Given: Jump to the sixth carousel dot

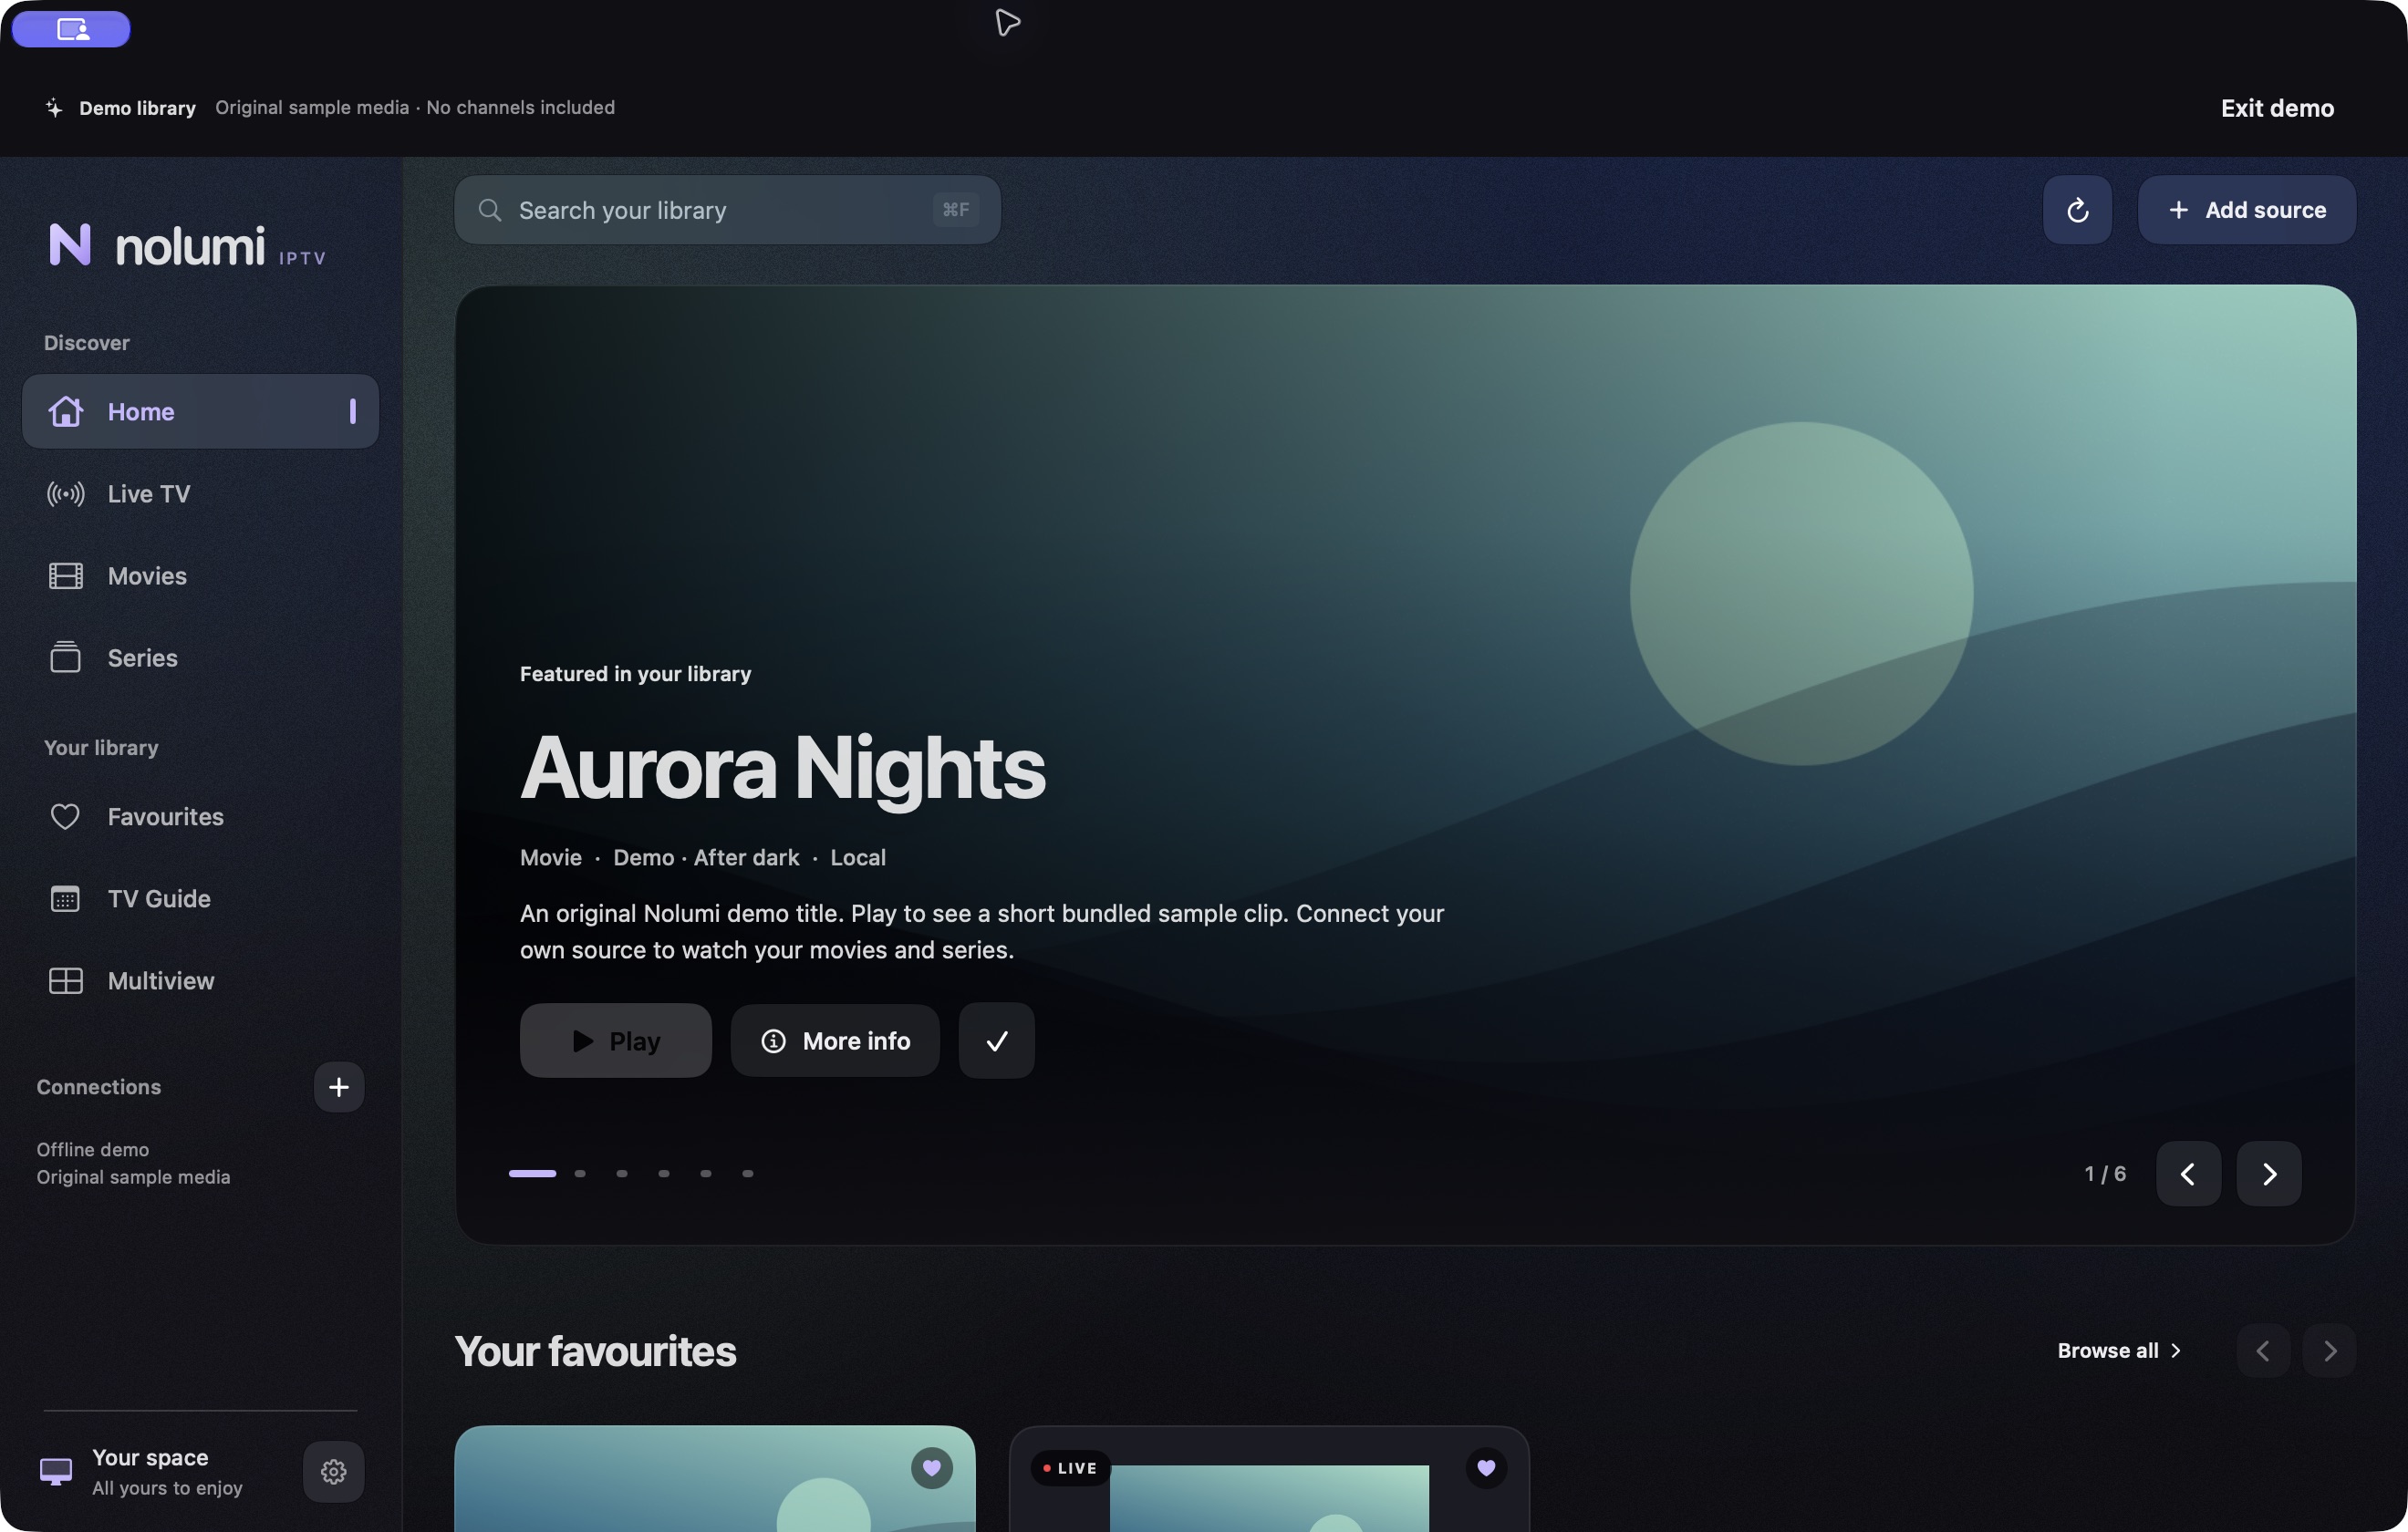Looking at the screenshot, I should coord(748,1173).
